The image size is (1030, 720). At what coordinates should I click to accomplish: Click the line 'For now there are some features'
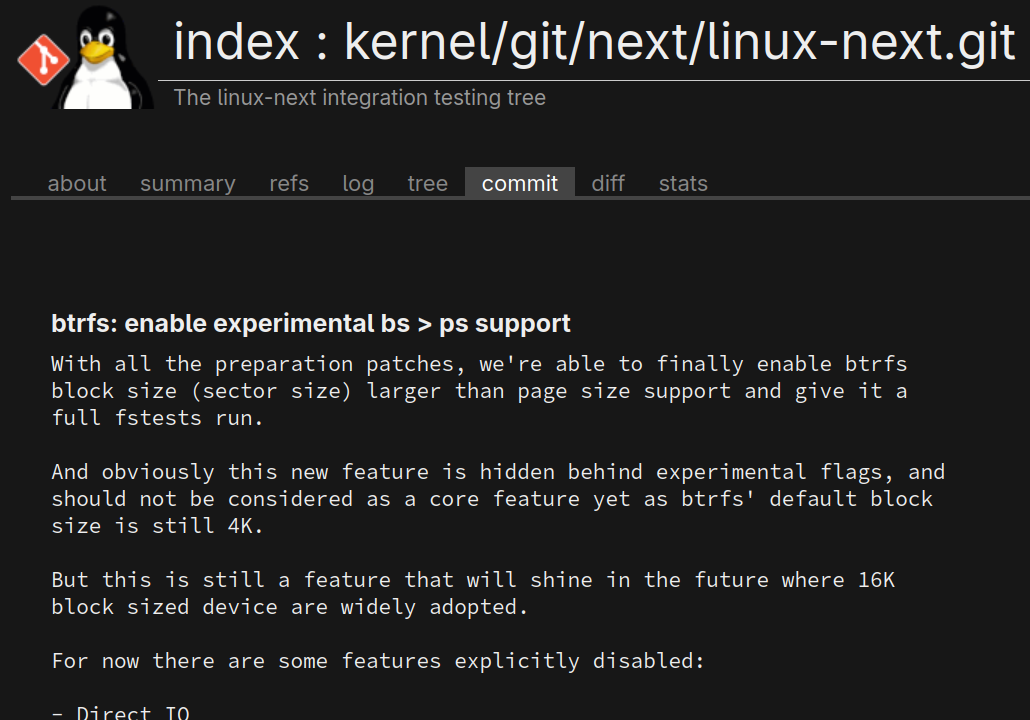[379, 661]
